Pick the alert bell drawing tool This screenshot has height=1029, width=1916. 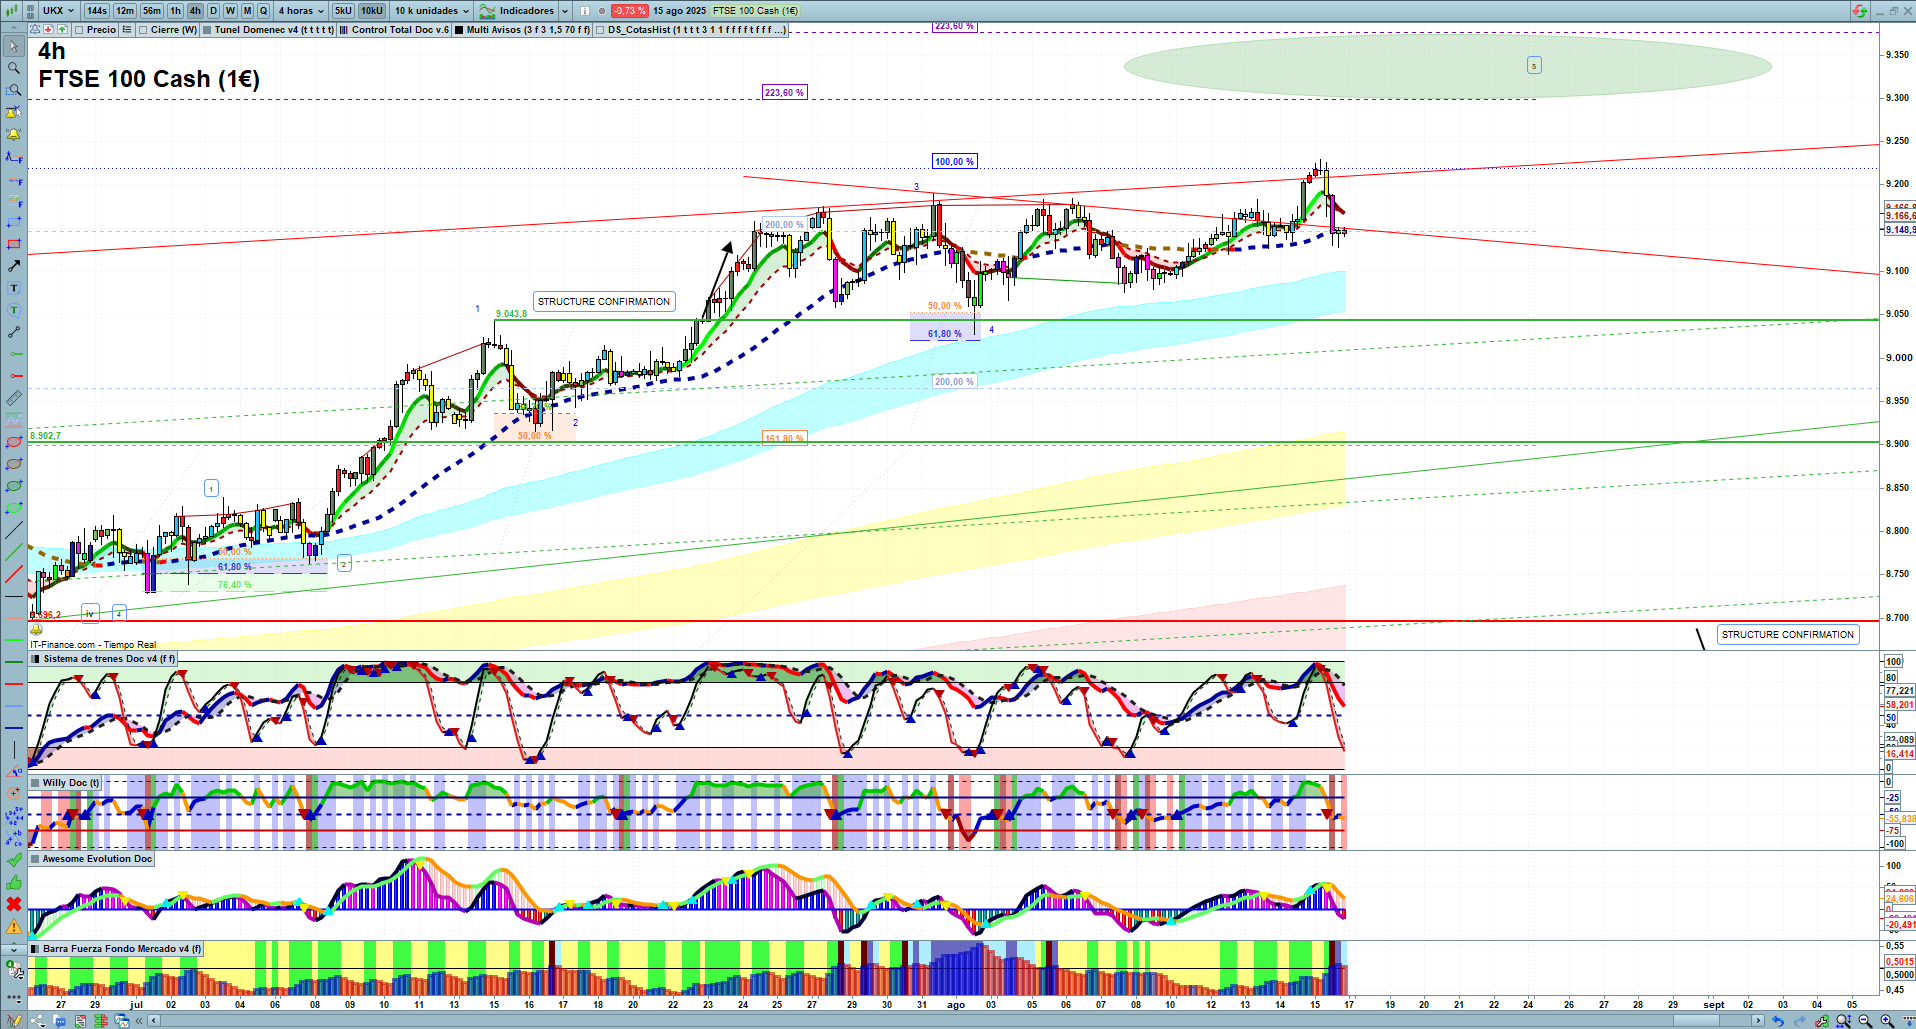[14, 134]
